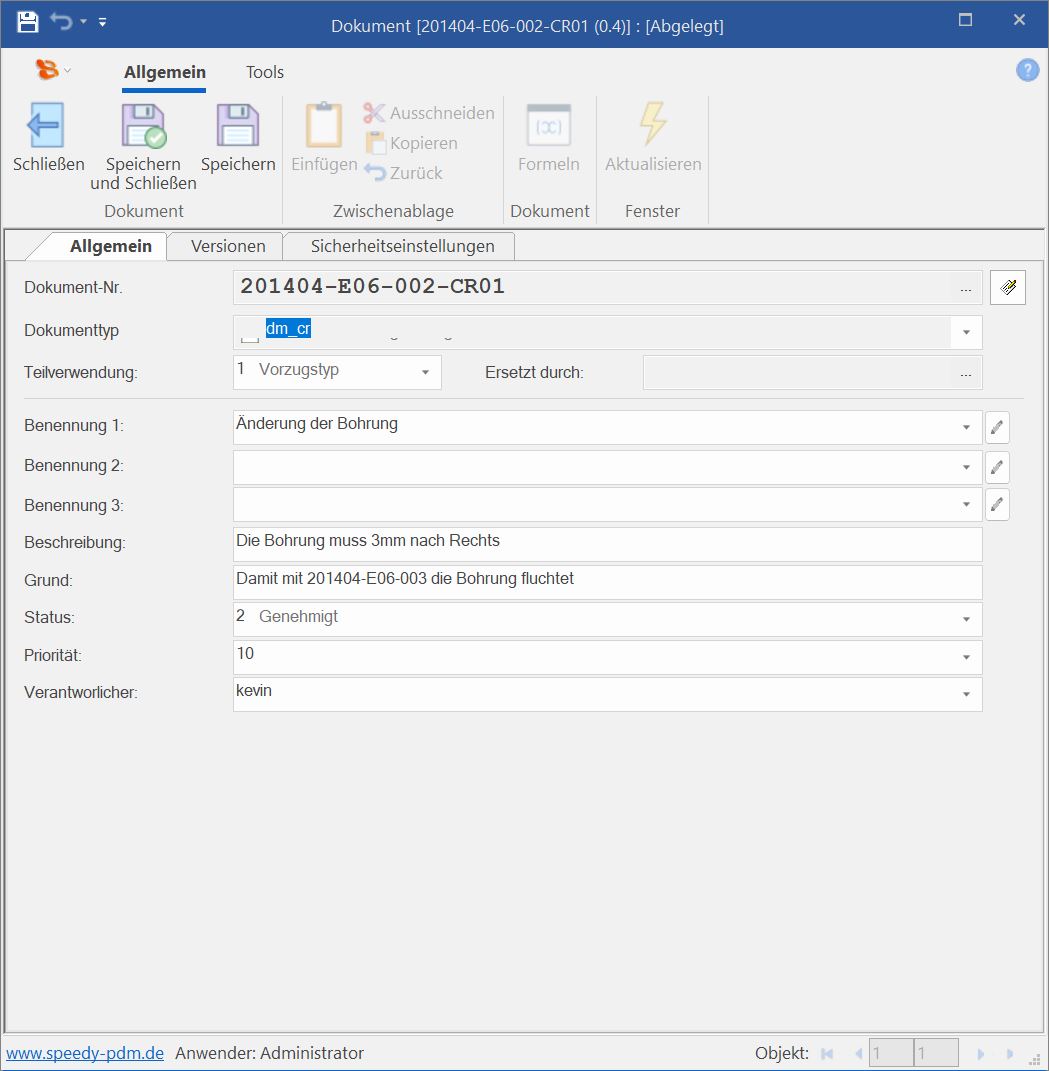Click the Speichern disk icon in ribbon
This screenshot has height=1071, width=1049.
(237, 126)
